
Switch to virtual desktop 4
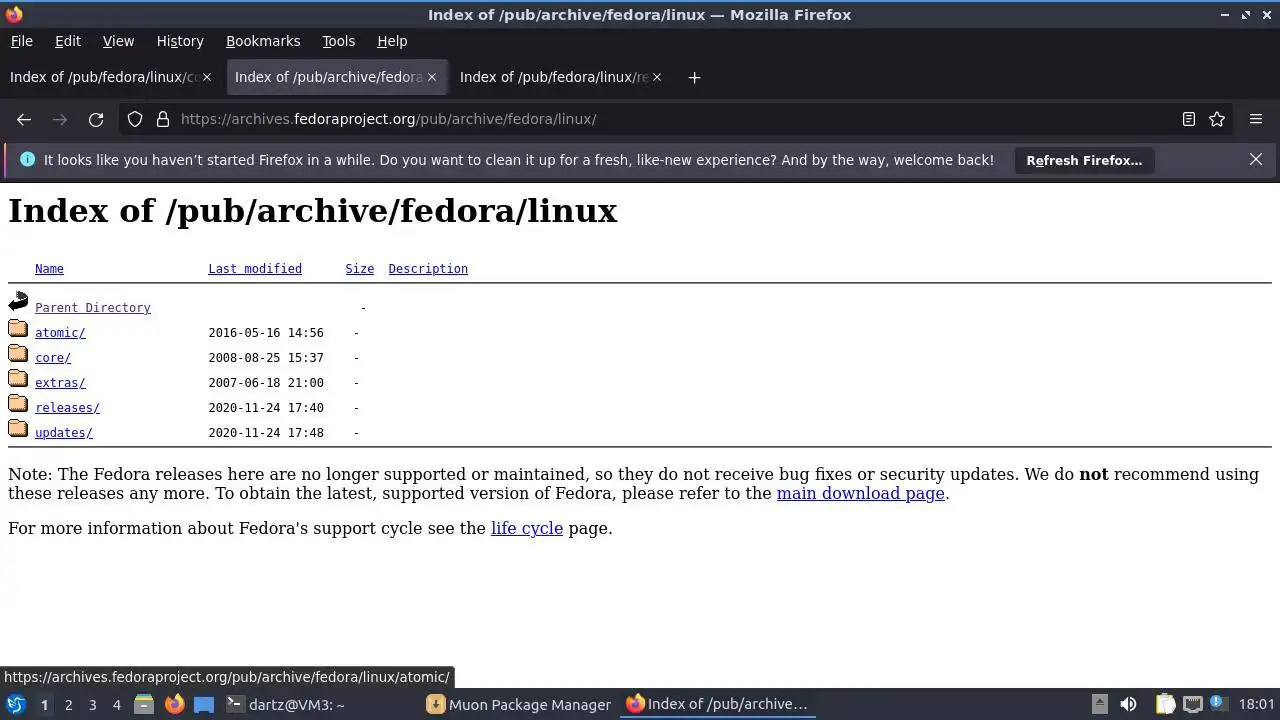(116, 704)
